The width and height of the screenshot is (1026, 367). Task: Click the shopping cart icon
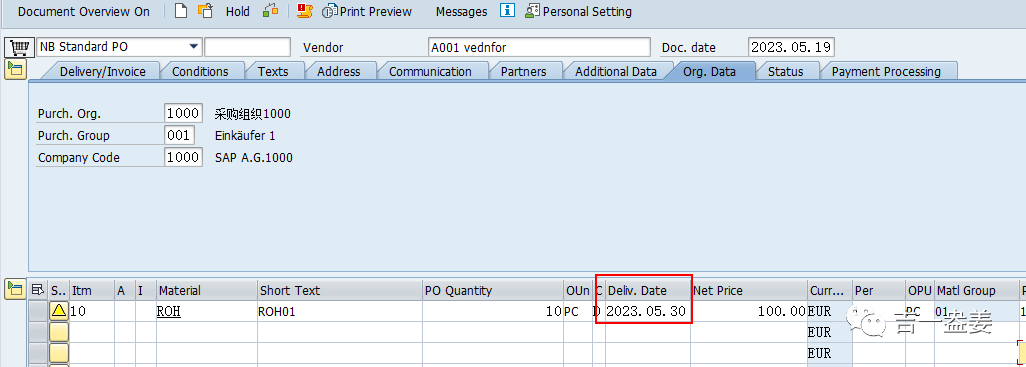pyautogui.click(x=20, y=48)
